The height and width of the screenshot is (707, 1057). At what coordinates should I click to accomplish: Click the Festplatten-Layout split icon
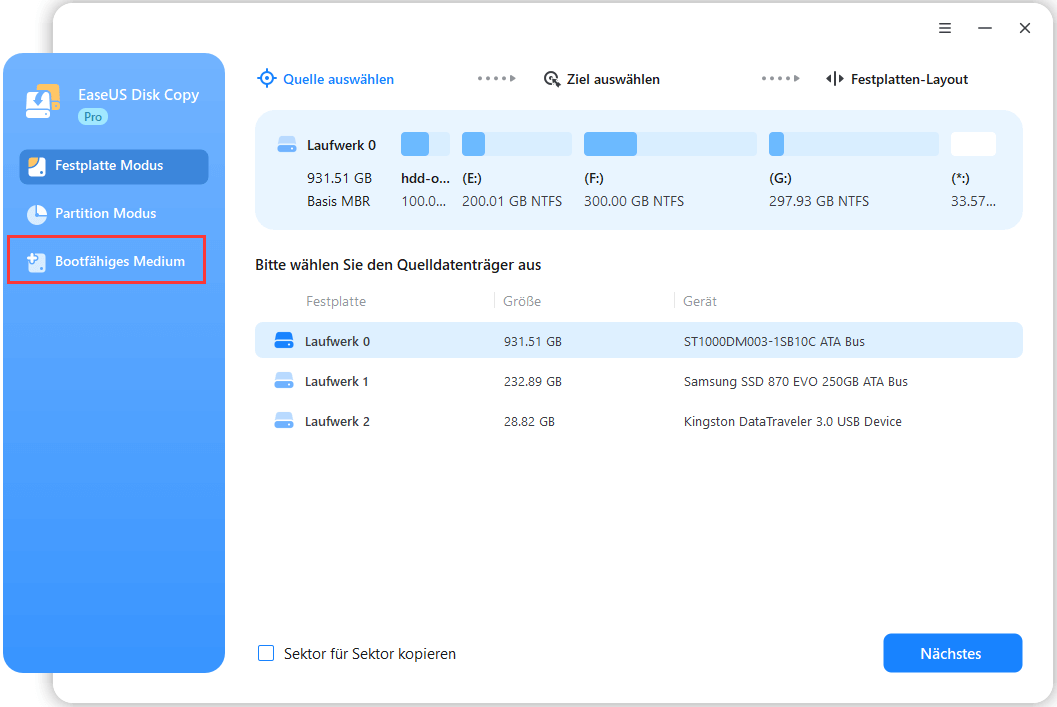(x=835, y=79)
